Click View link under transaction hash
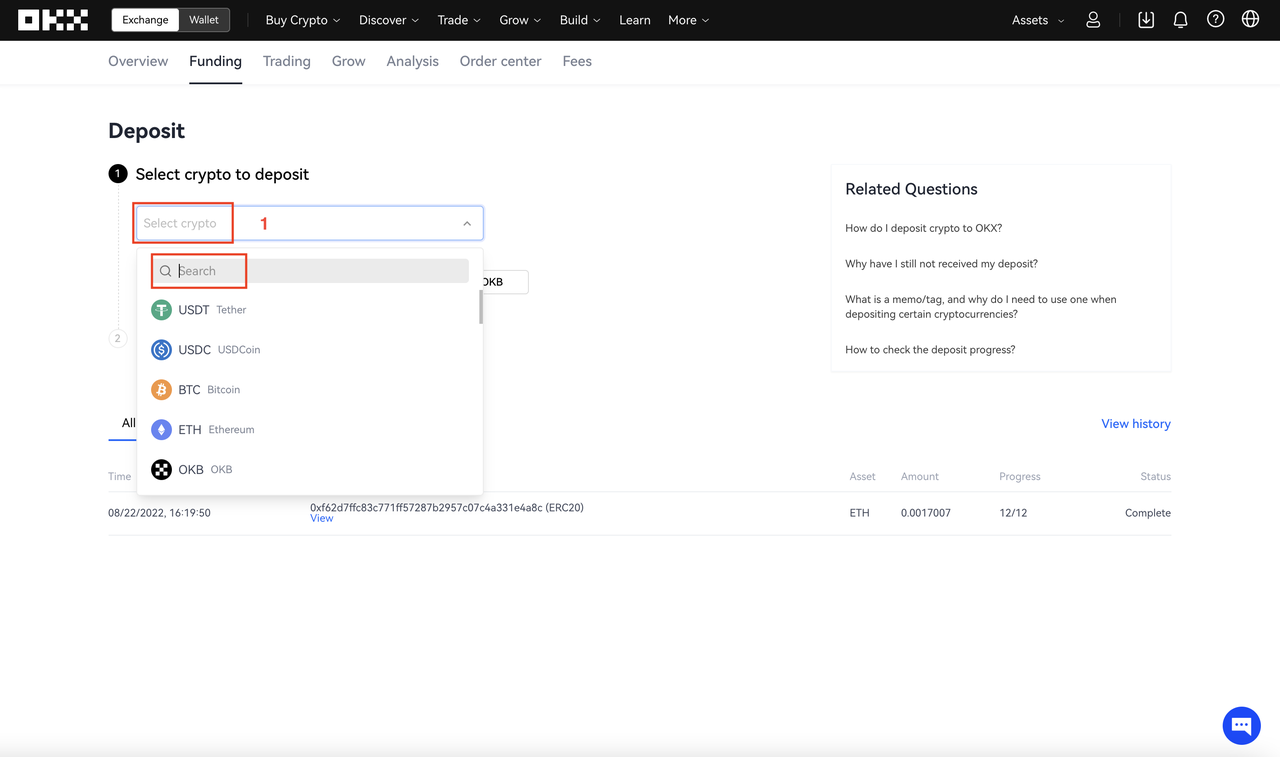Screen dimensions: 1280x757 322,519
